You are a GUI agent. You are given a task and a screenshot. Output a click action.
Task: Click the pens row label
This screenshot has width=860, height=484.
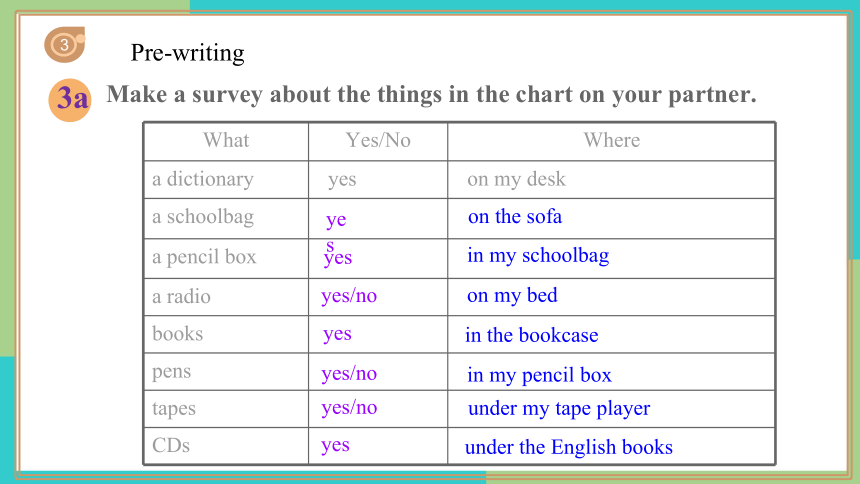172,372
